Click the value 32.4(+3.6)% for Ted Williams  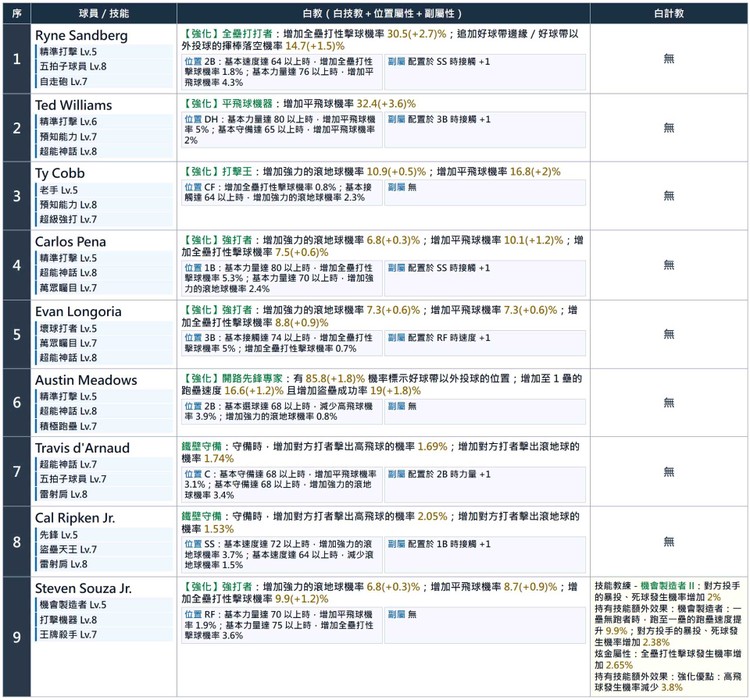coord(386,104)
